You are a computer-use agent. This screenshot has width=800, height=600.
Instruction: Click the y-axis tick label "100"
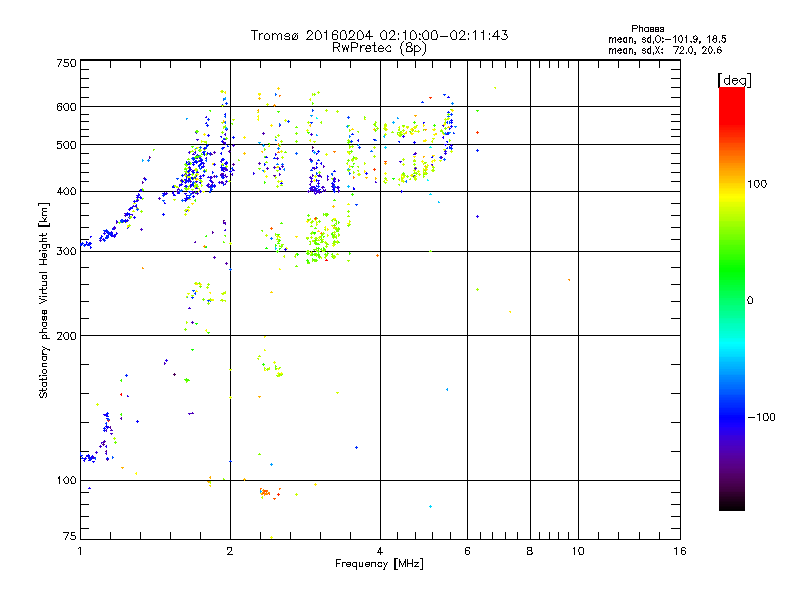click(x=66, y=481)
